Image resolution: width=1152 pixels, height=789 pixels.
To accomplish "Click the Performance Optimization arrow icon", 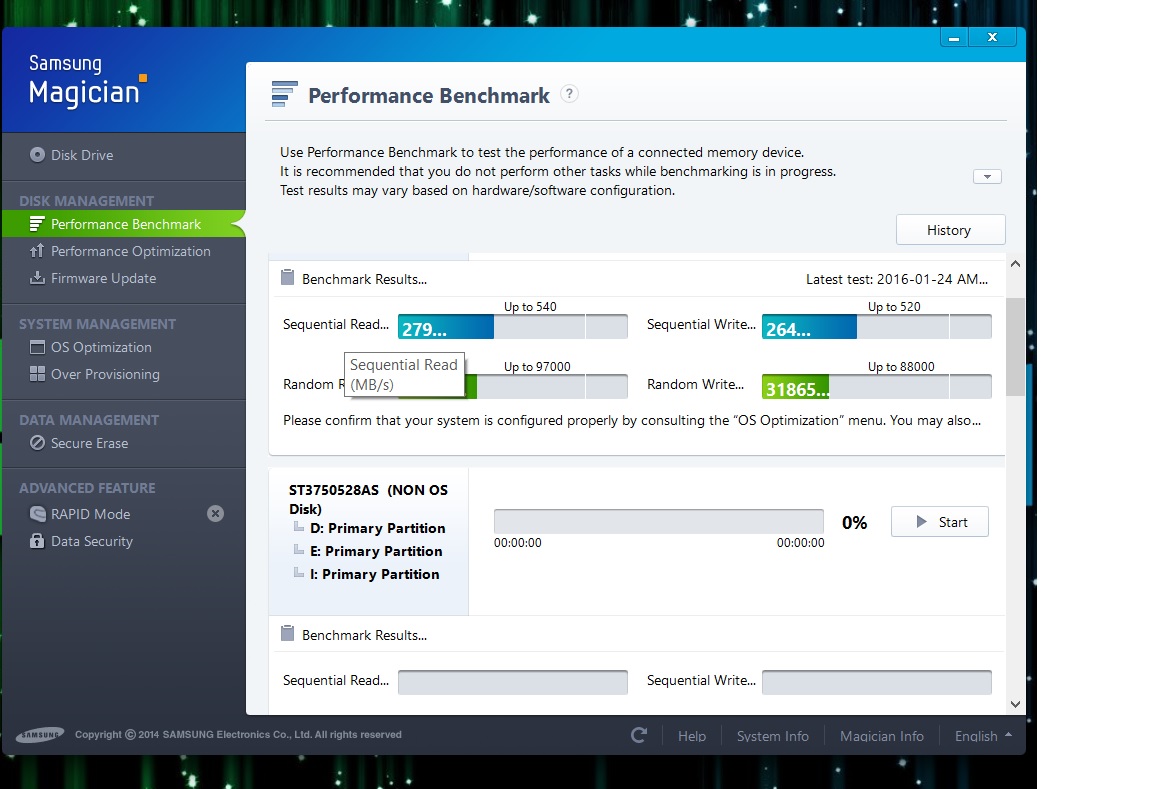I will (37, 251).
